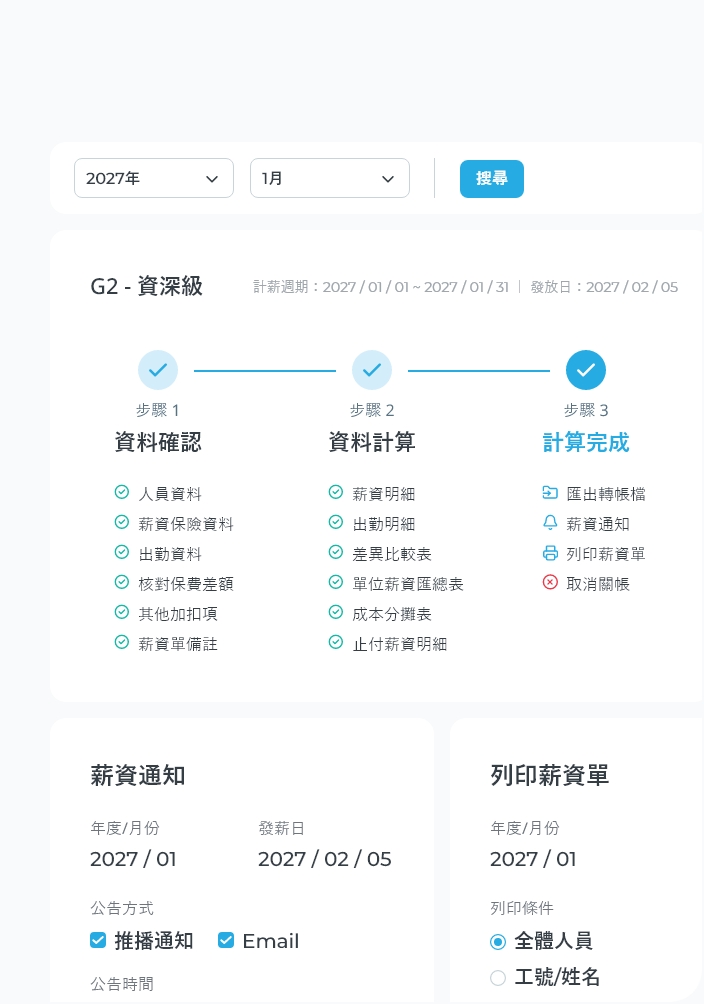
Task: Click the check icon beside 出勤資料
Action: [x=122, y=552]
